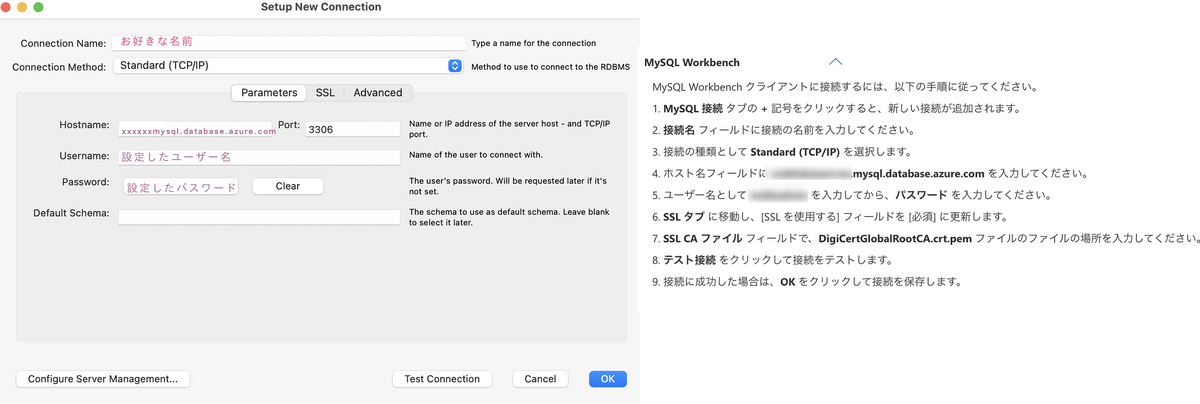The width and height of the screenshot is (1200, 404).
Task: Select the Advanced tab
Action: pos(377,93)
